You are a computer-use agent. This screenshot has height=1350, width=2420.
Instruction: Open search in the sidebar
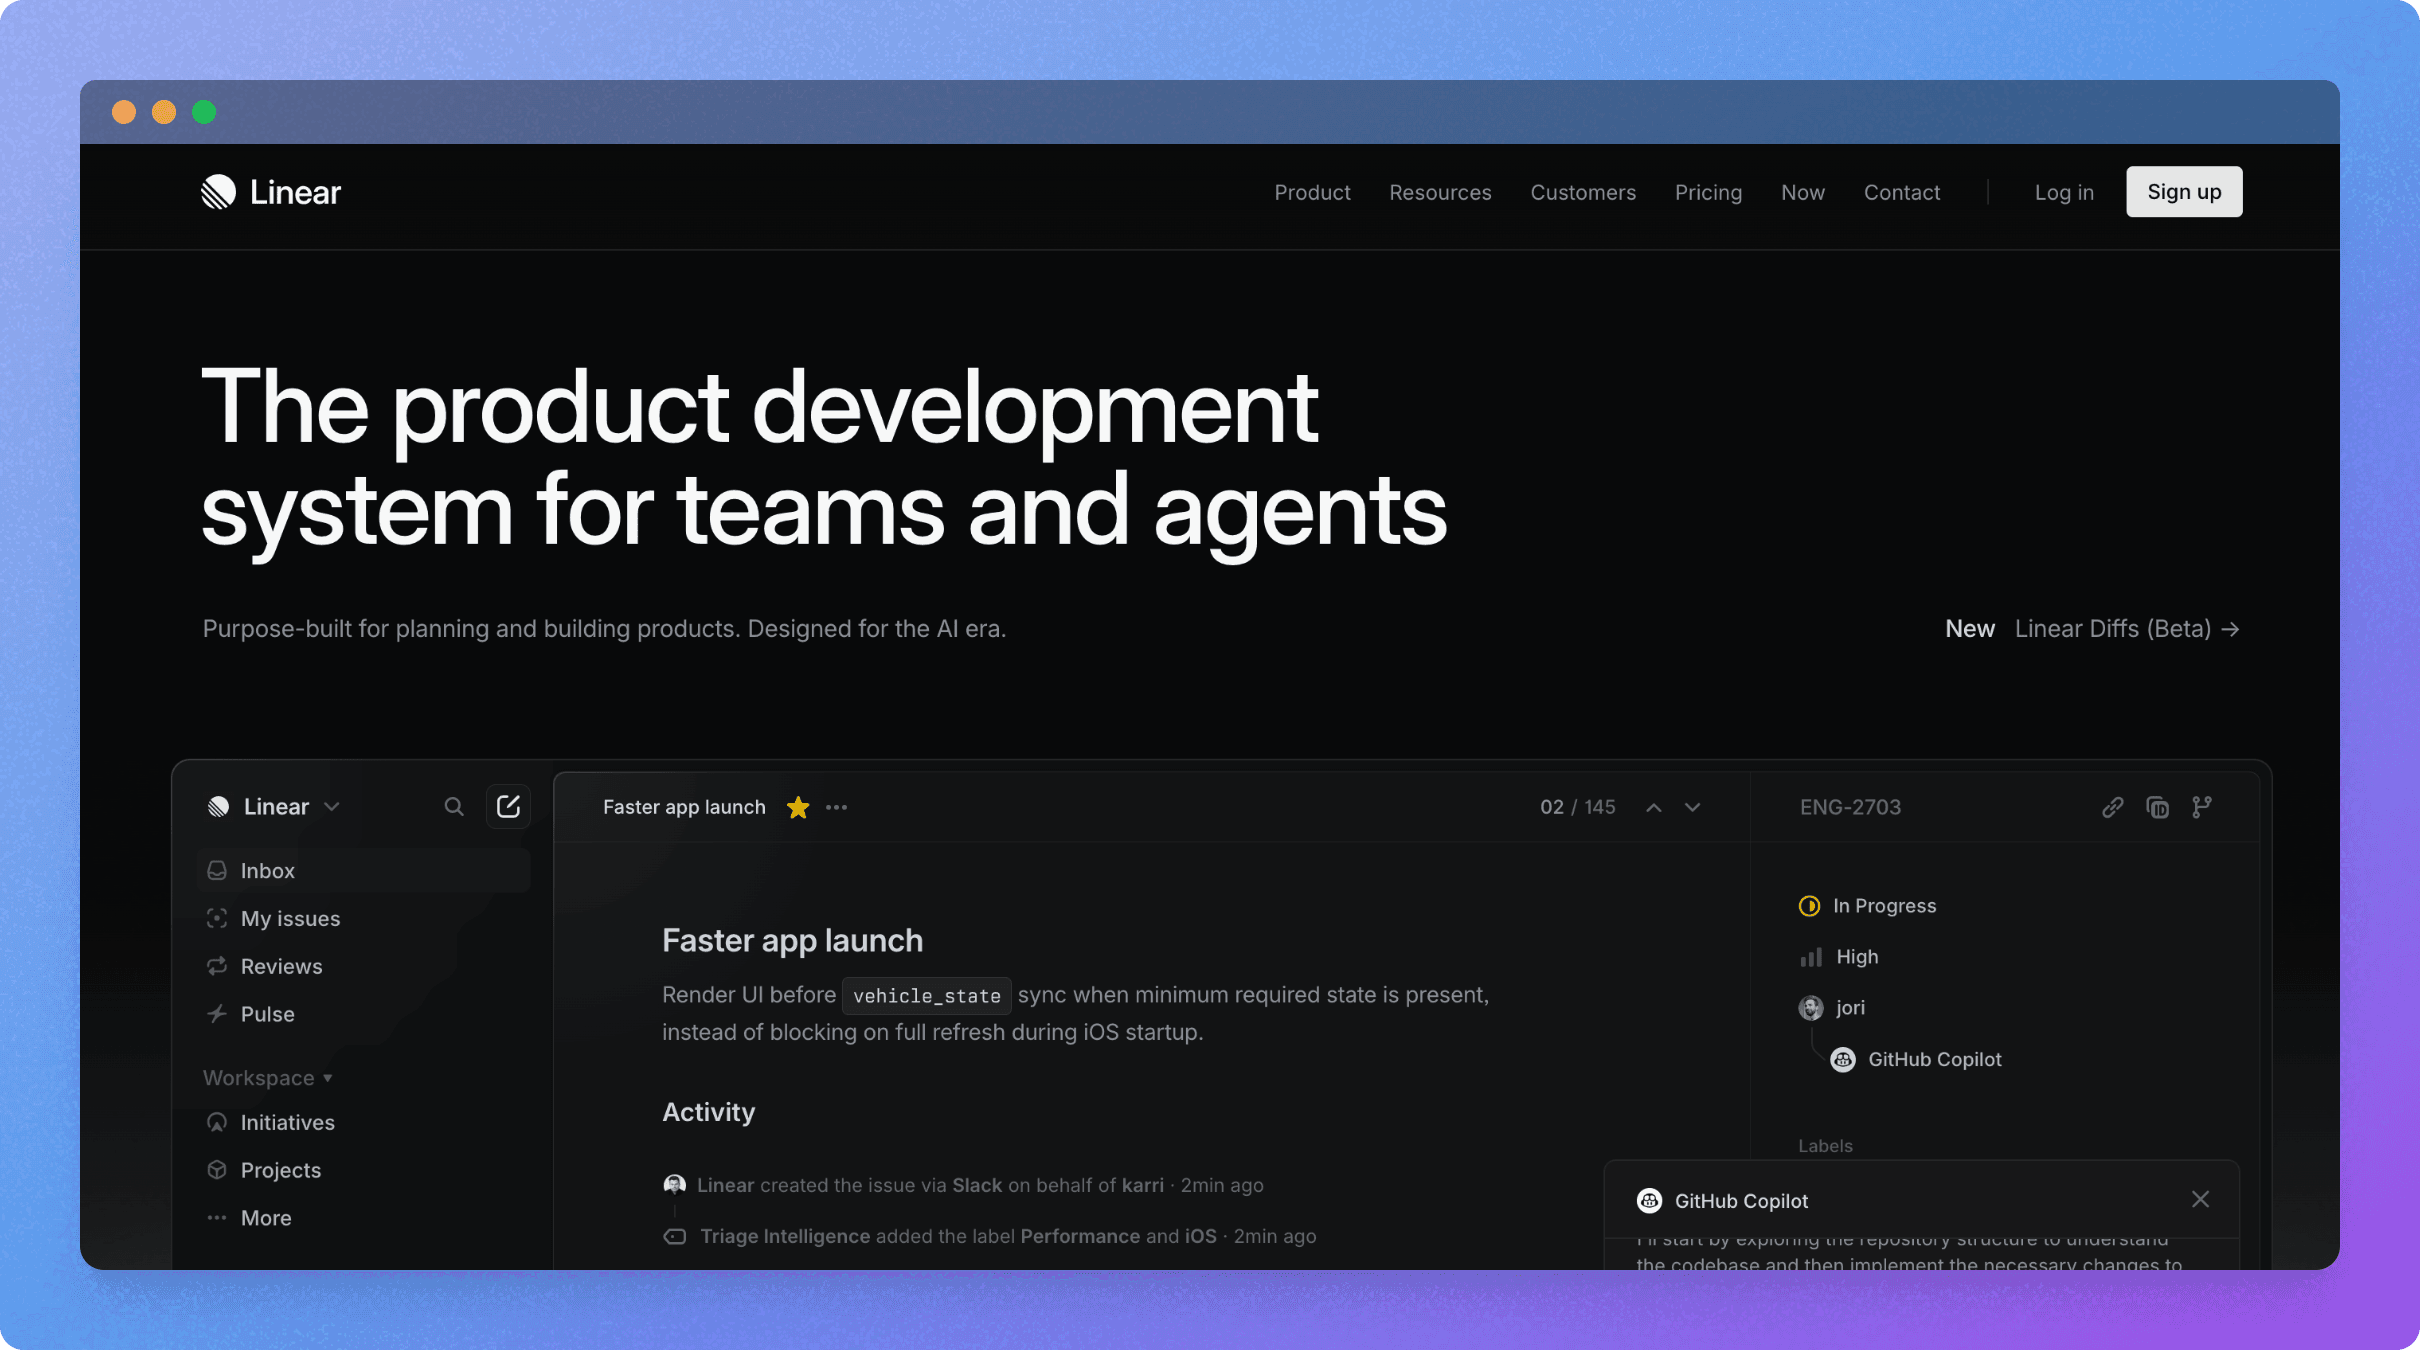pyautogui.click(x=455, y=807)
